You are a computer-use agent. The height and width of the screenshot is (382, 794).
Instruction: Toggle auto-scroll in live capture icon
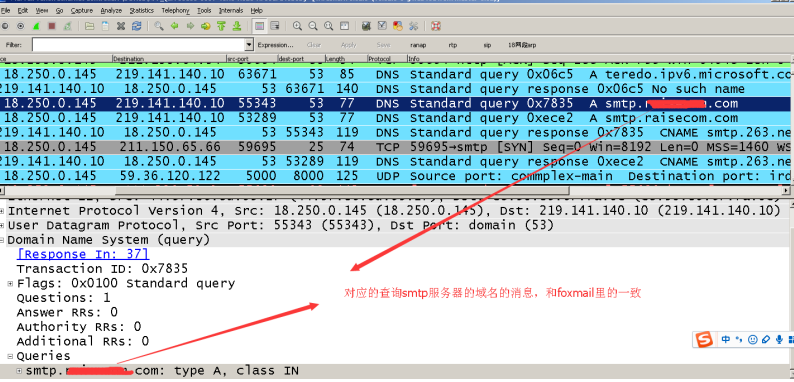coord(275,26)
